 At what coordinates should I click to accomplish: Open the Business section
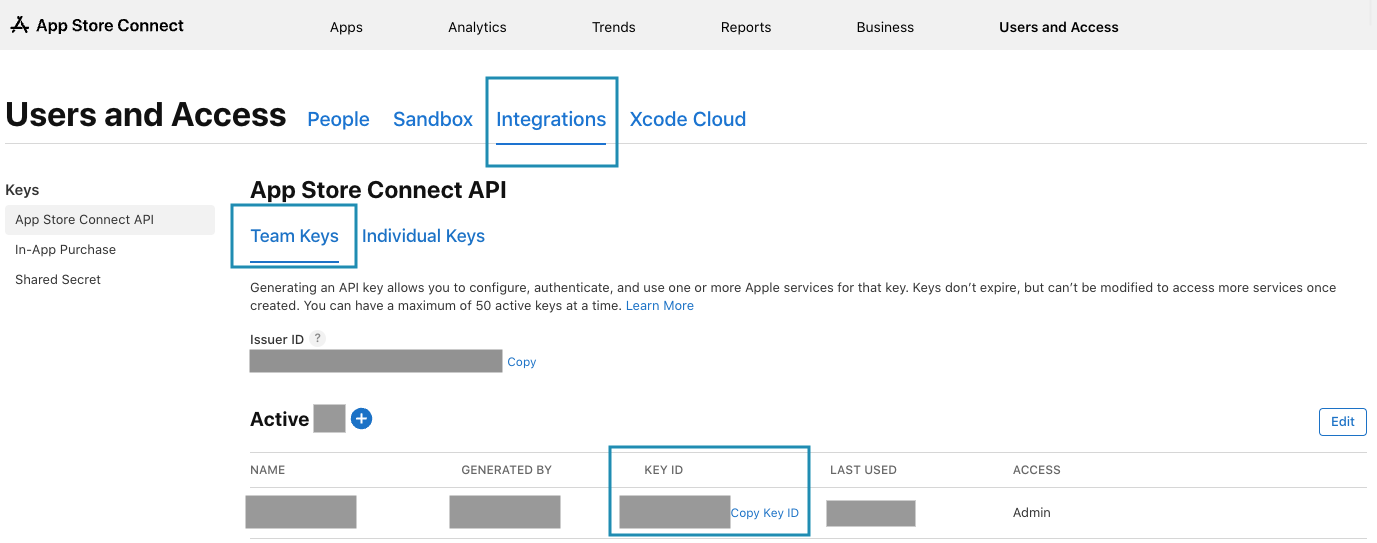[885, 27]
